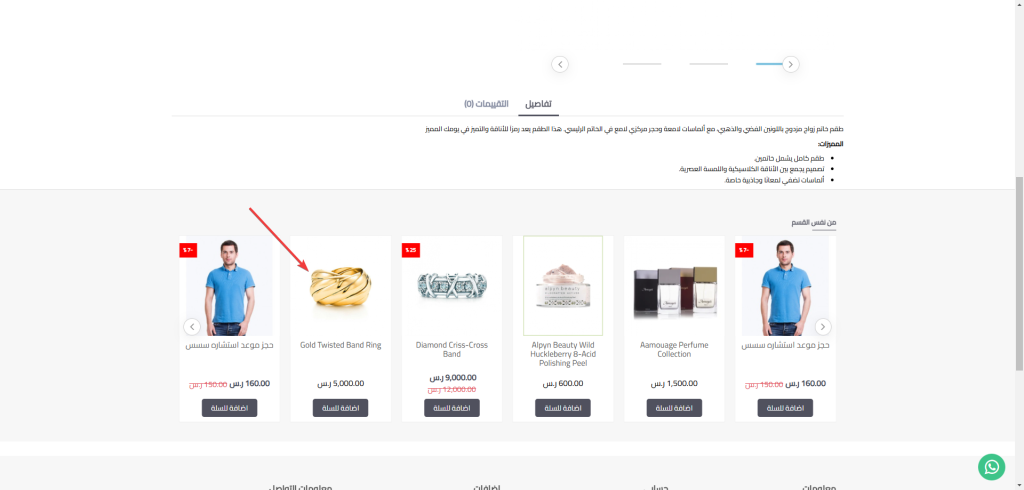Image resolution: width=1024 pixels, height=490 pixels.
Task: Open the Diamond Criss-Cross Band image
Action: (x=452, y=286)
